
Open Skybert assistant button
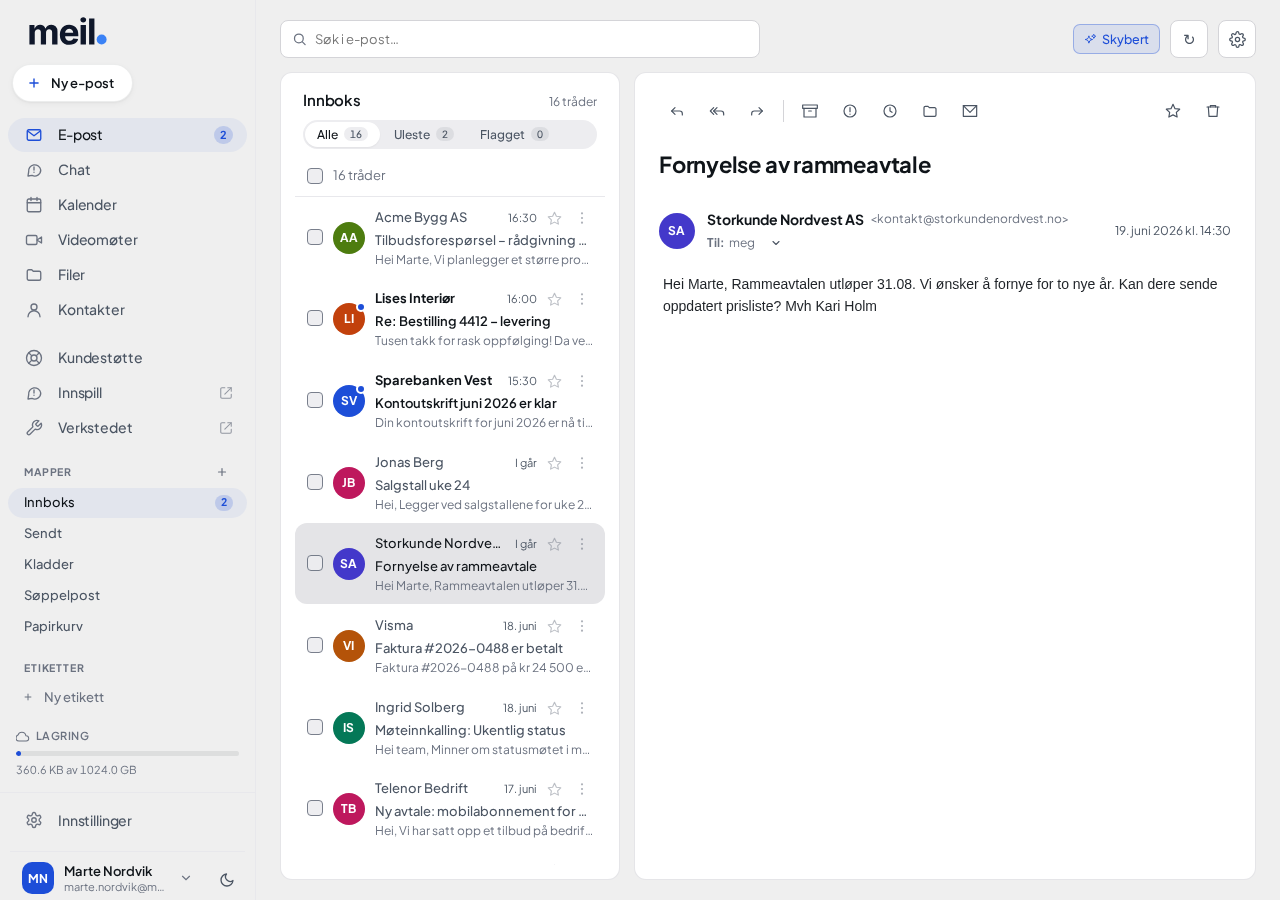tap(1116, 39)
